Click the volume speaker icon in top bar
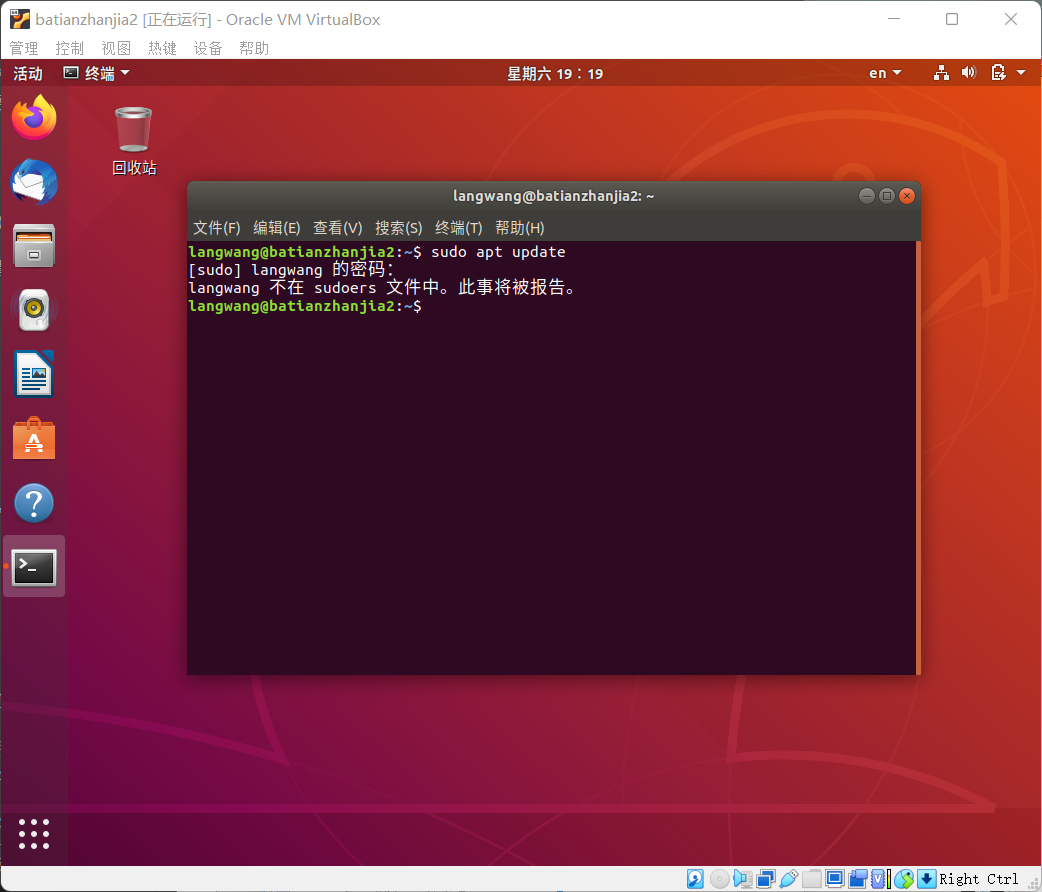Screen dimensions: 1042x892 (969, 72)
